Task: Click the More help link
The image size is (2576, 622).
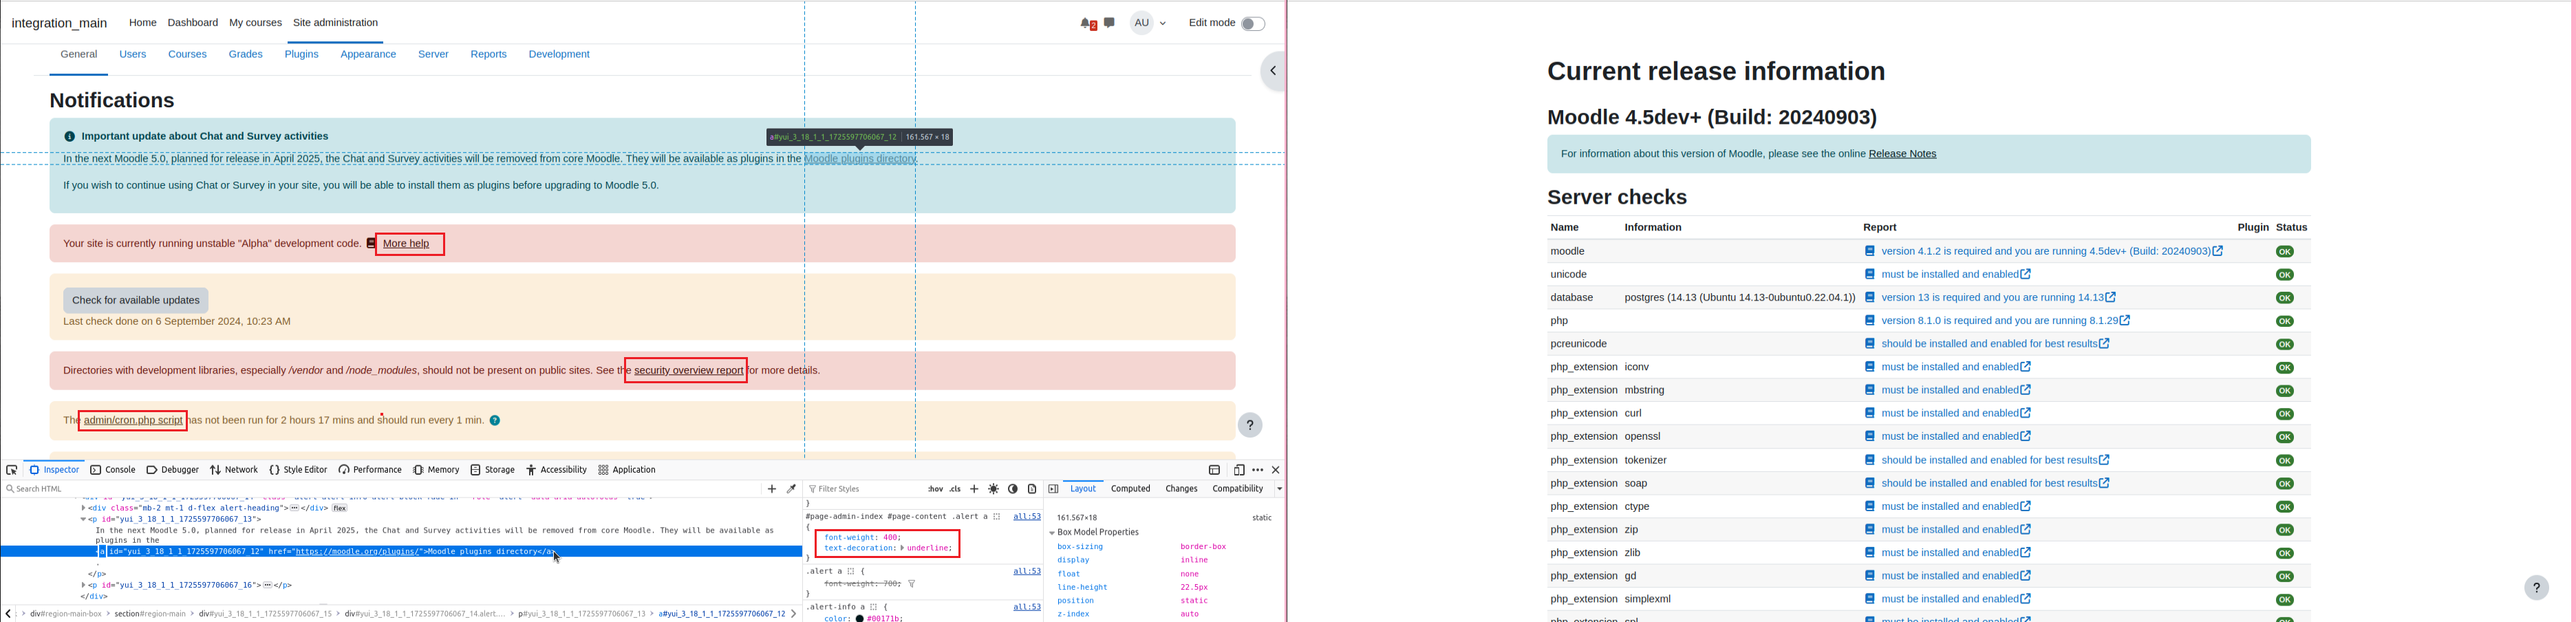Action: tap(406, 244)
